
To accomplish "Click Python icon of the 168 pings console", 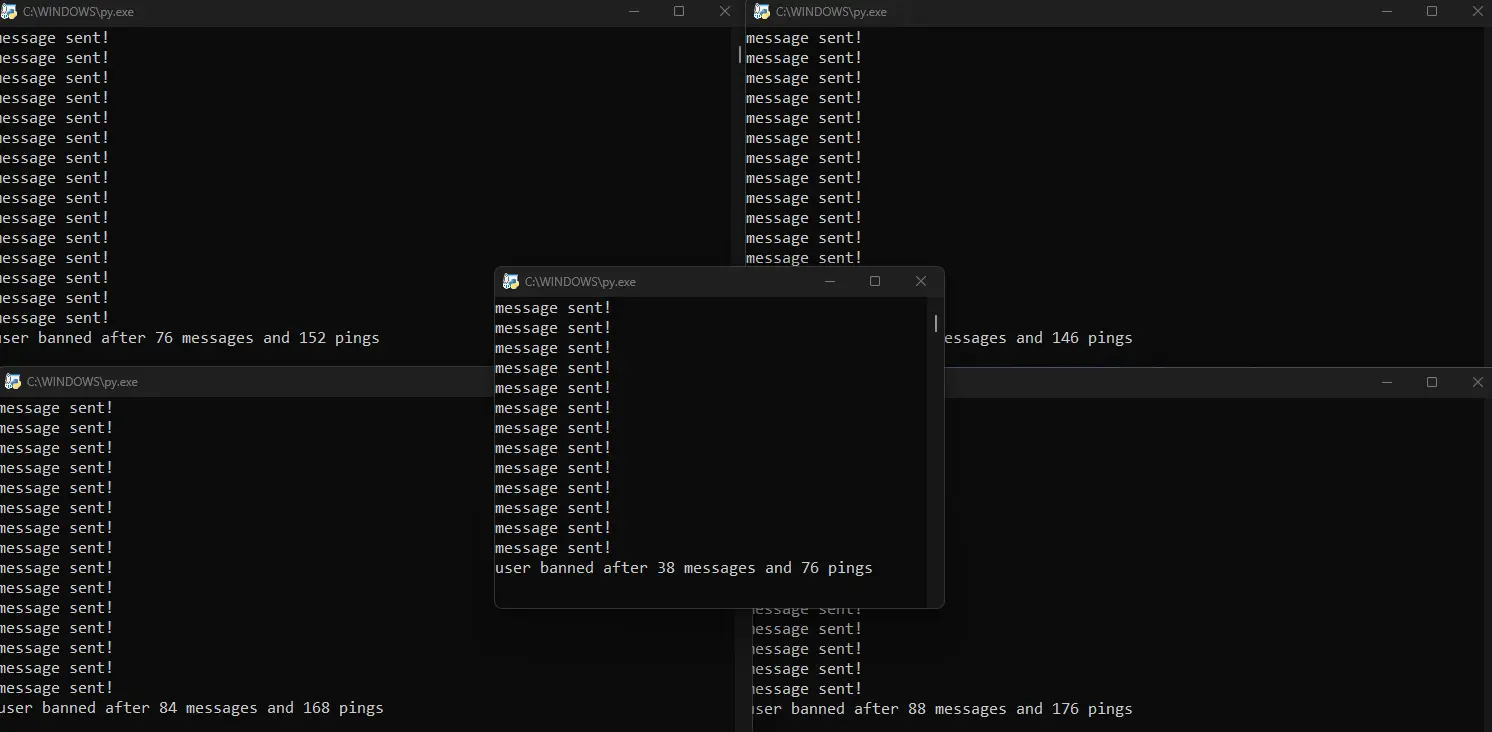I will coord(13,382).
